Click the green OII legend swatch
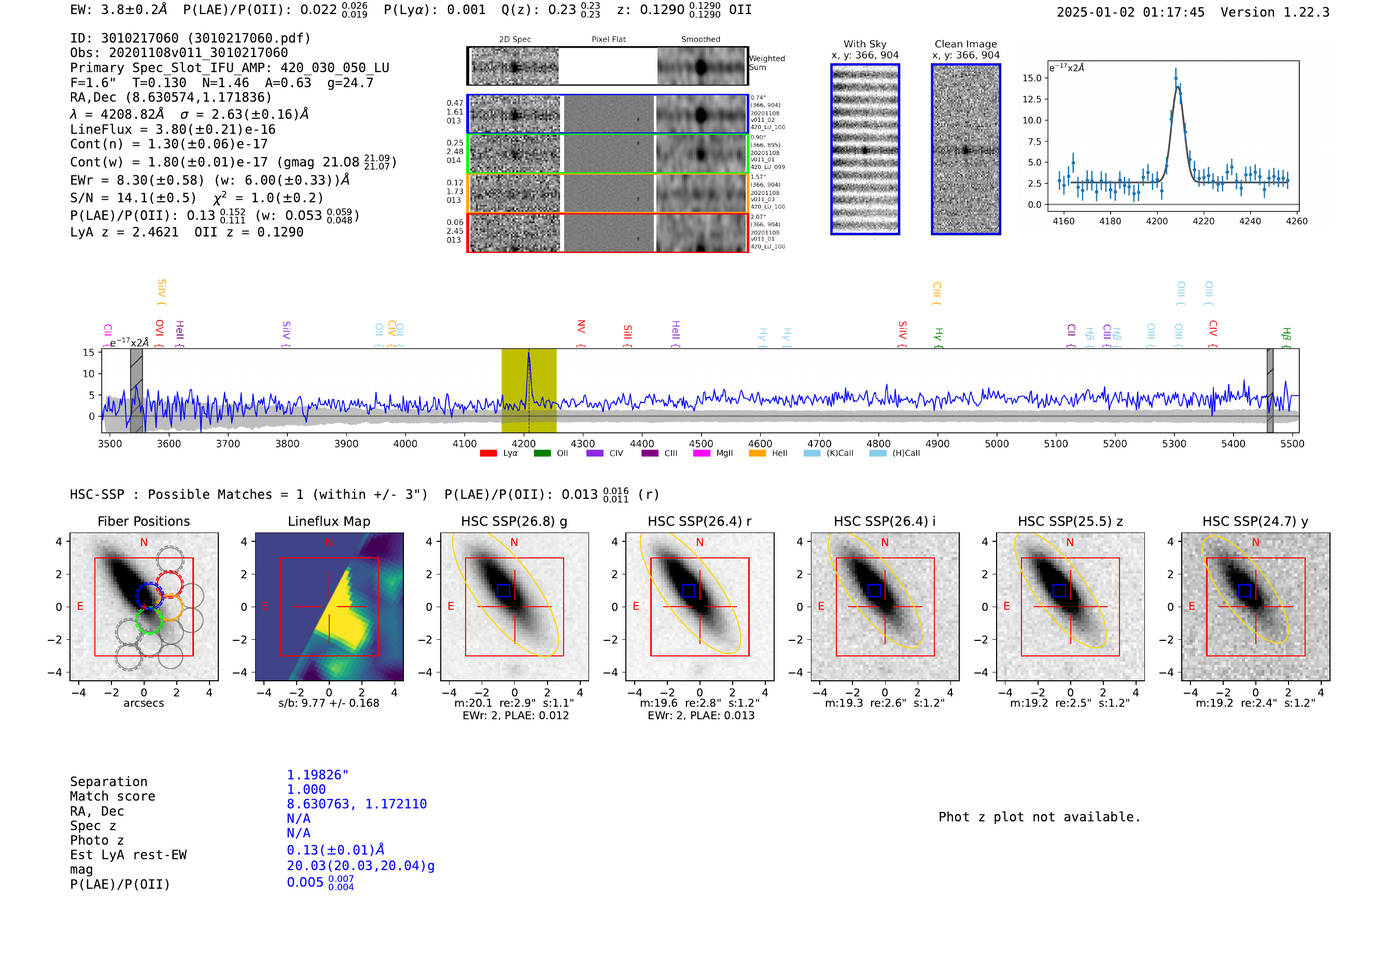 click(542, 453)
